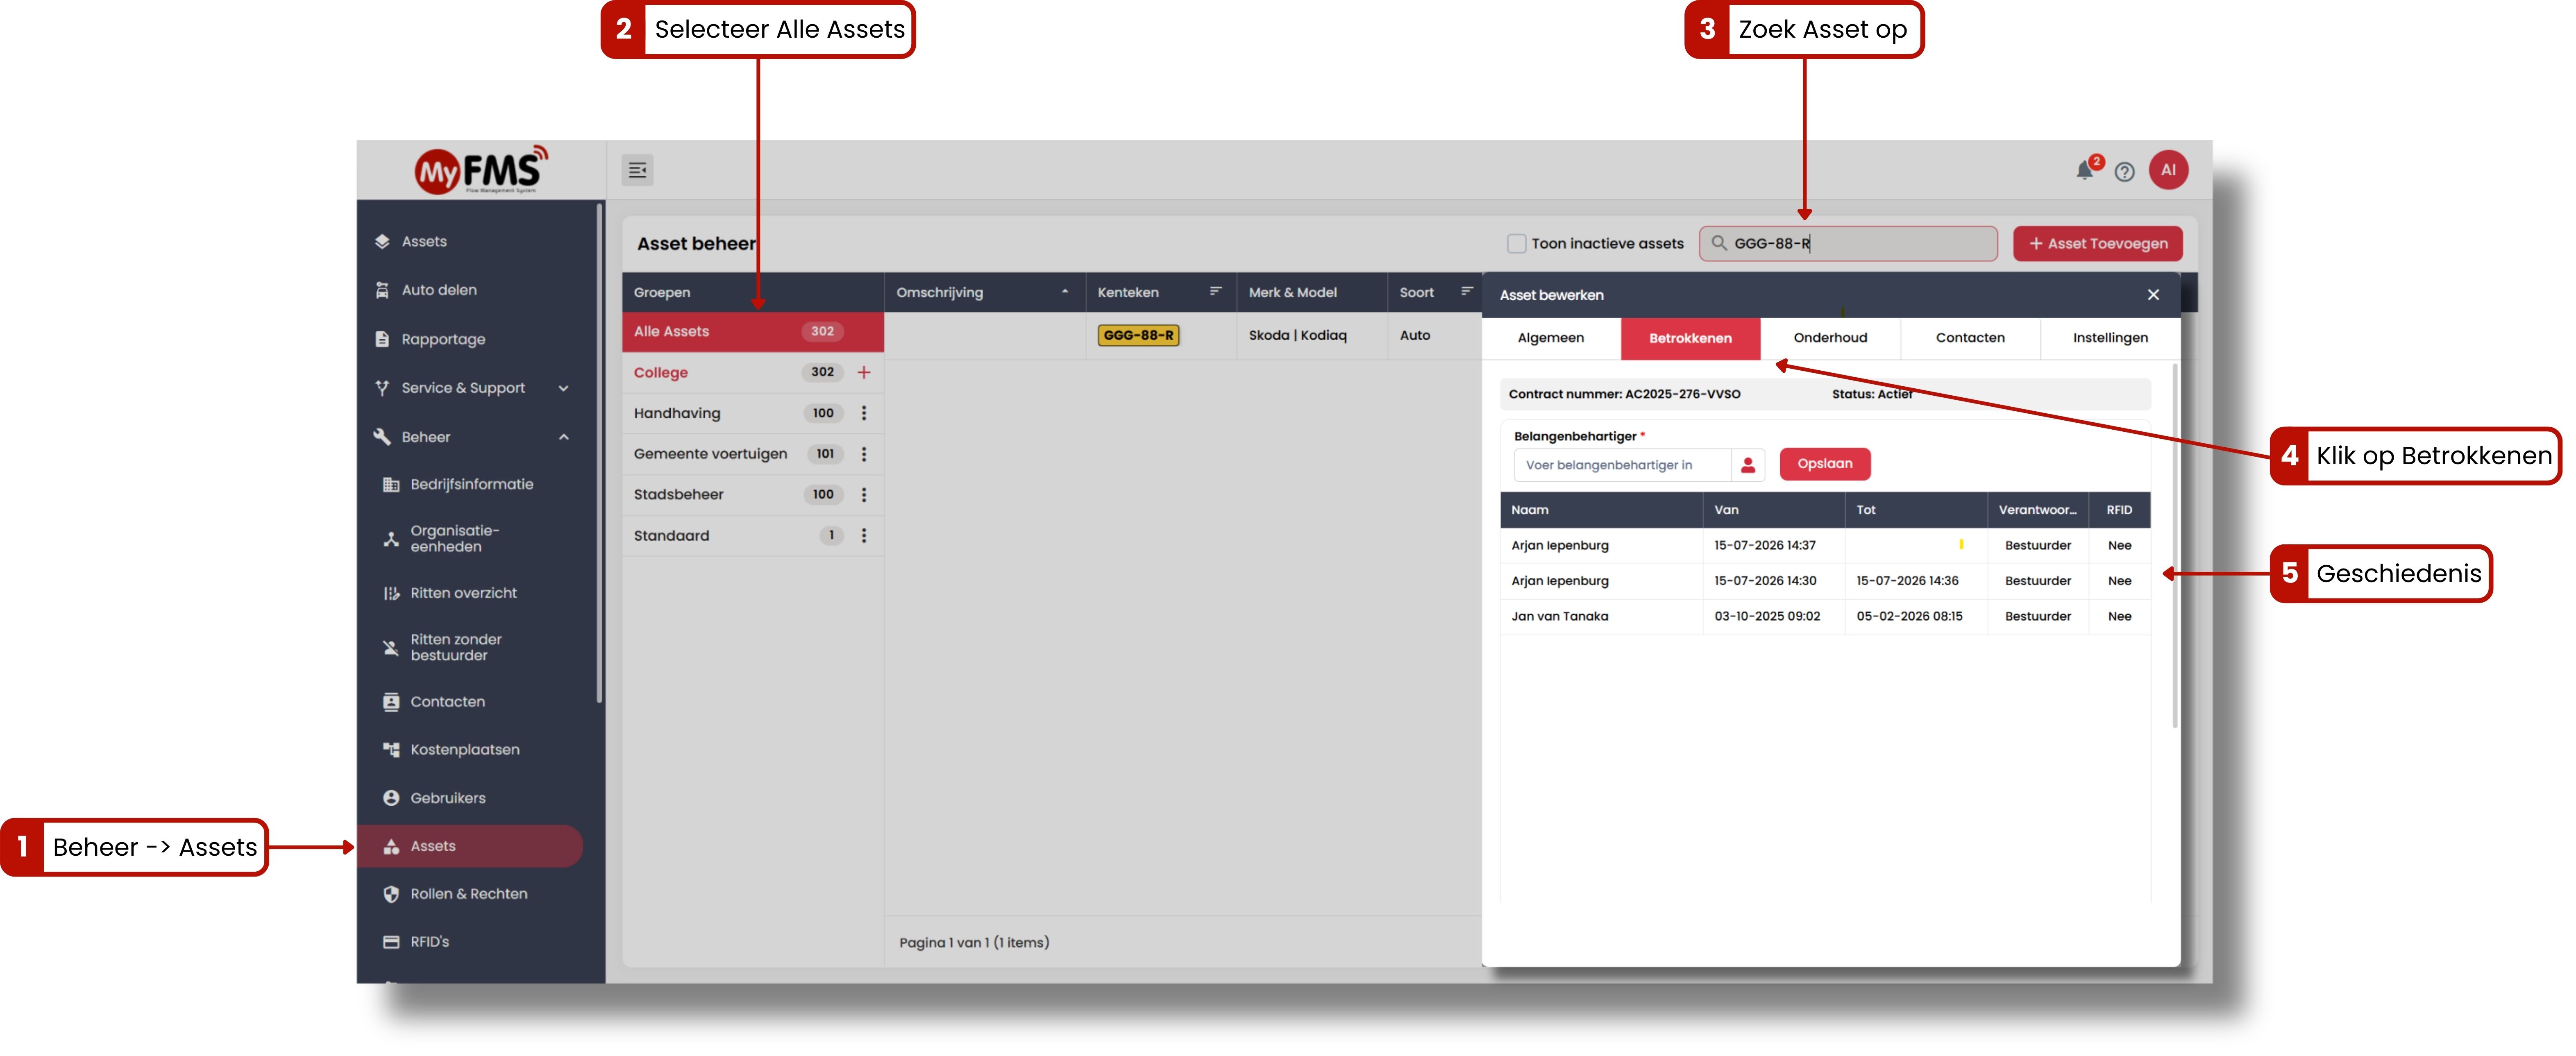2576x1056 pixels.
Task: Open the notifications bell
Action: [x=2085, y=170]
